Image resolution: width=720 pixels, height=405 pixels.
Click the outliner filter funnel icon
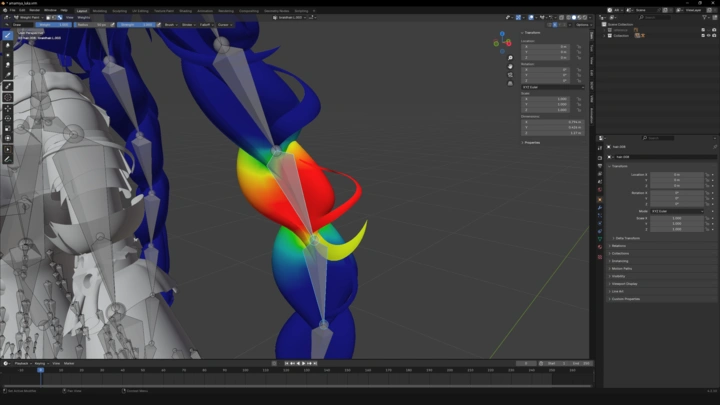pos(704,17)
